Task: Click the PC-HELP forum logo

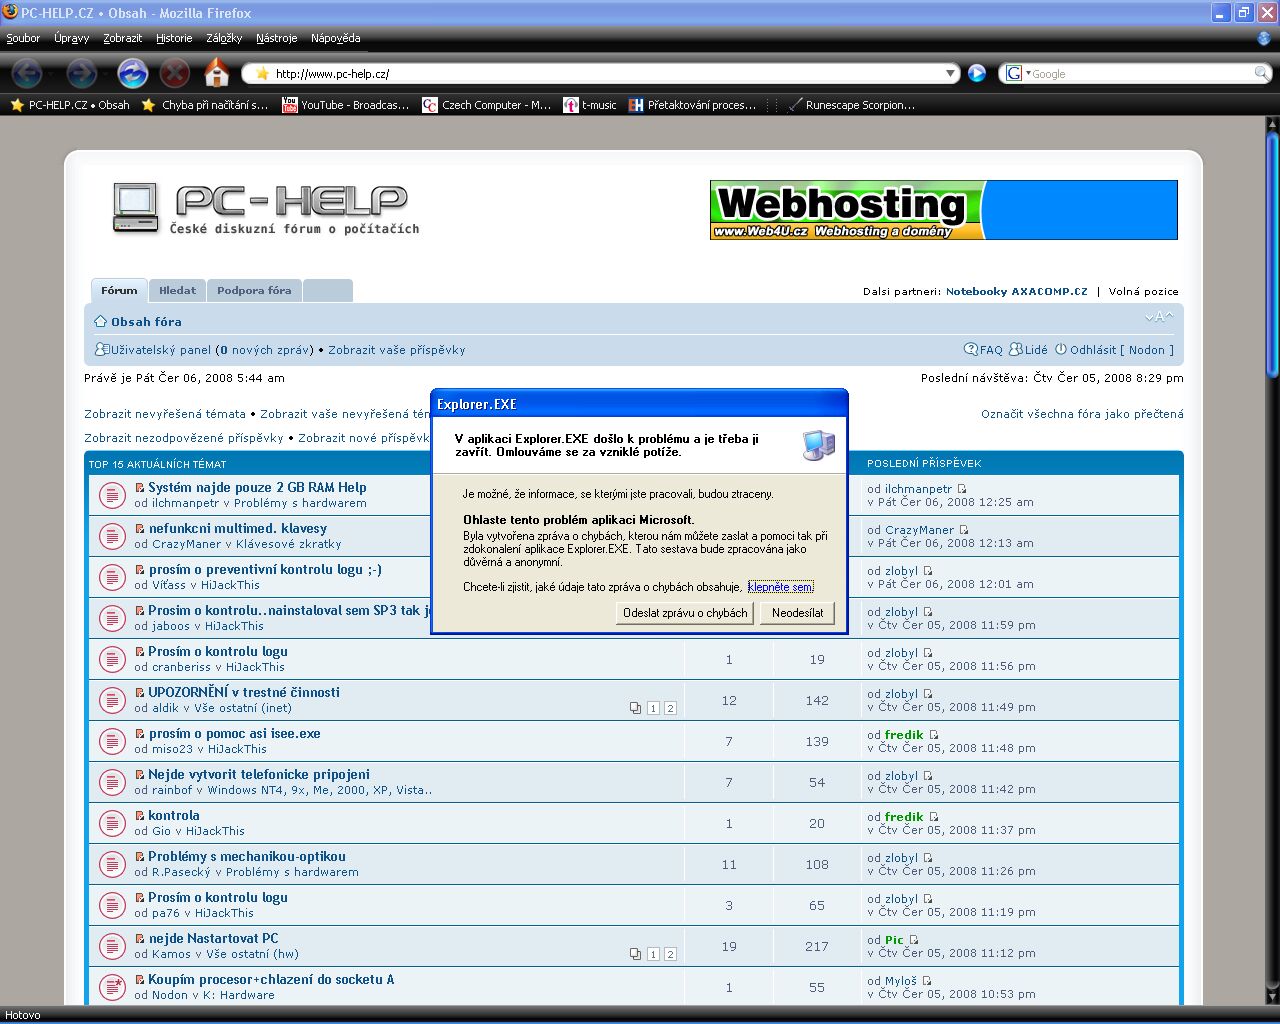Action: point(265,209)
